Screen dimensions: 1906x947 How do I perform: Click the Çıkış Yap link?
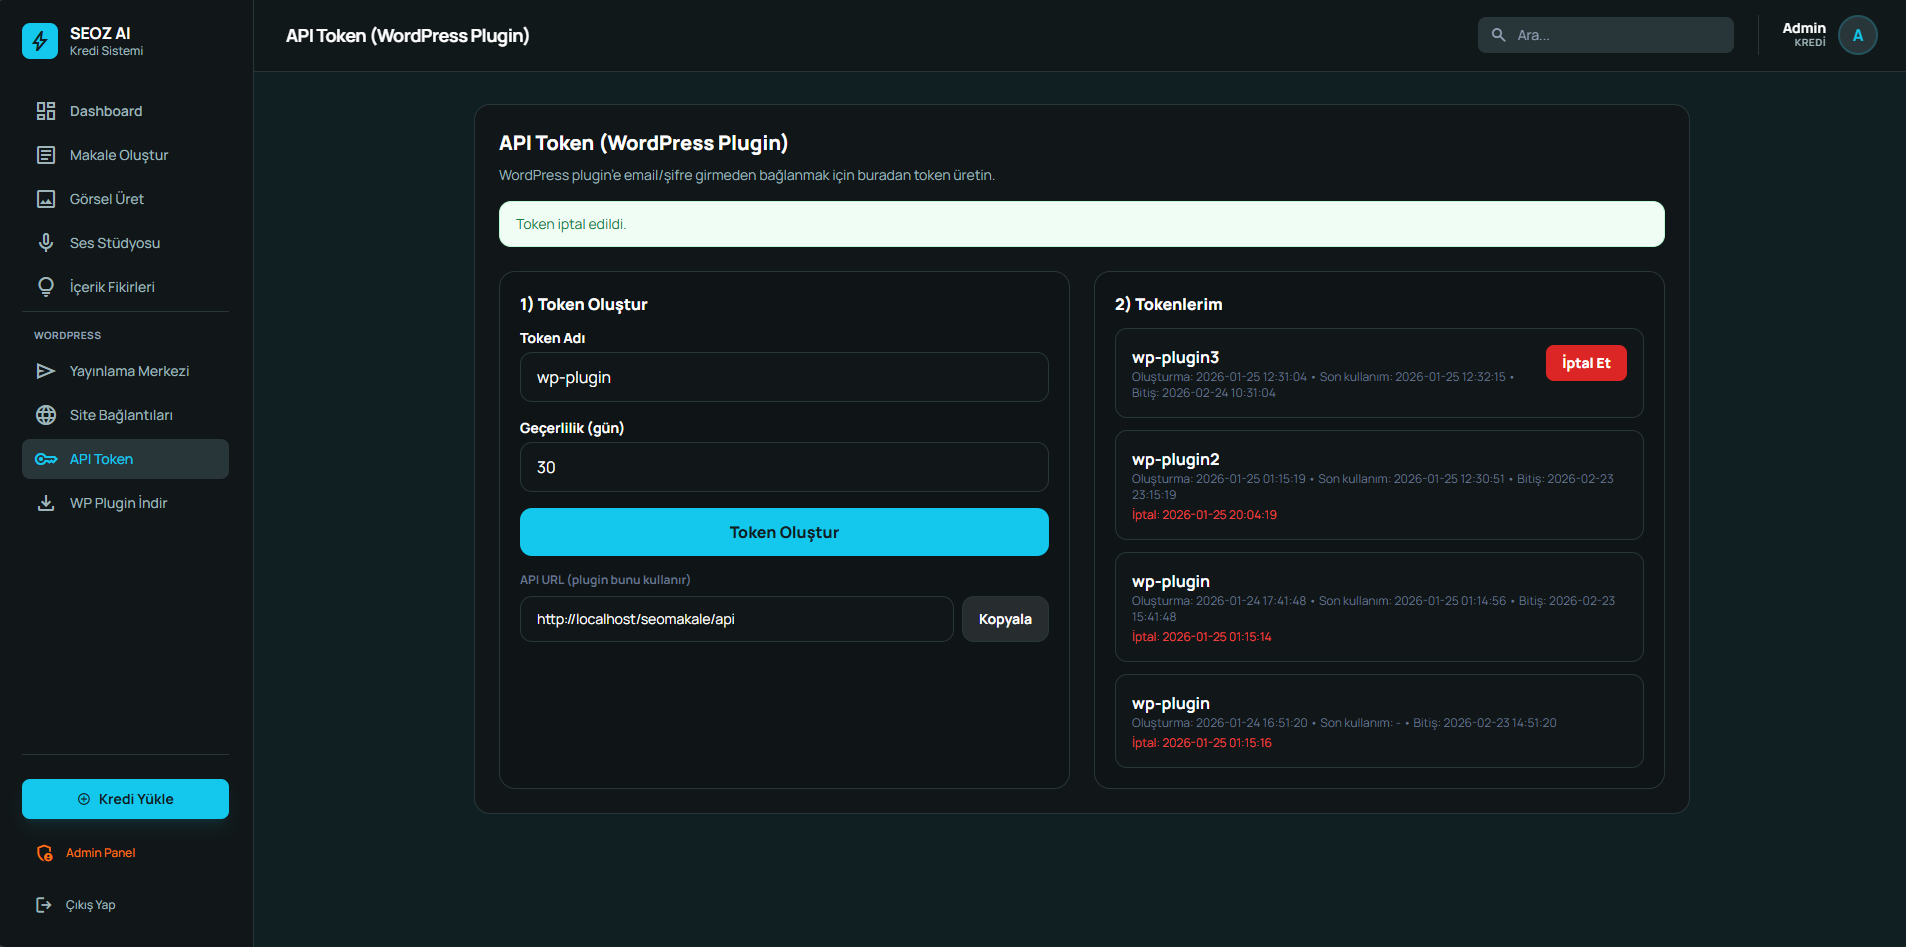tap(90, 905)
